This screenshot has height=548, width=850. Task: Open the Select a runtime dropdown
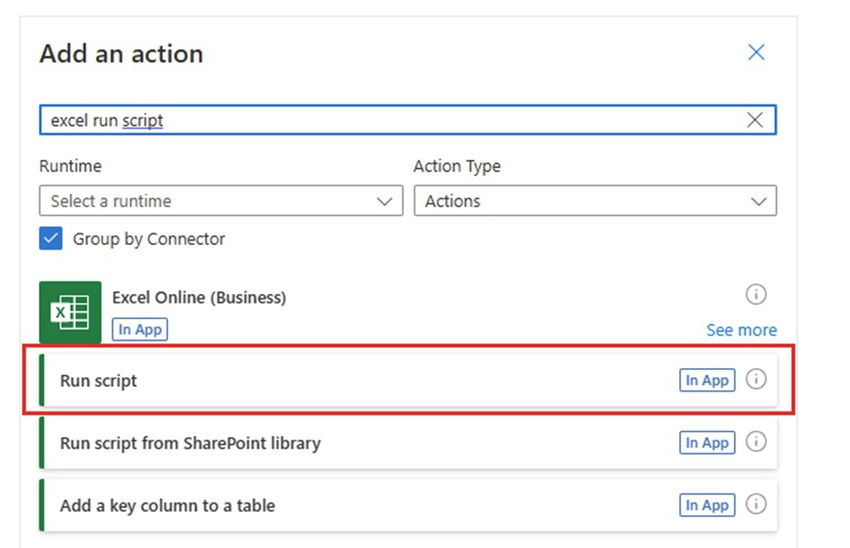point(222,201)
